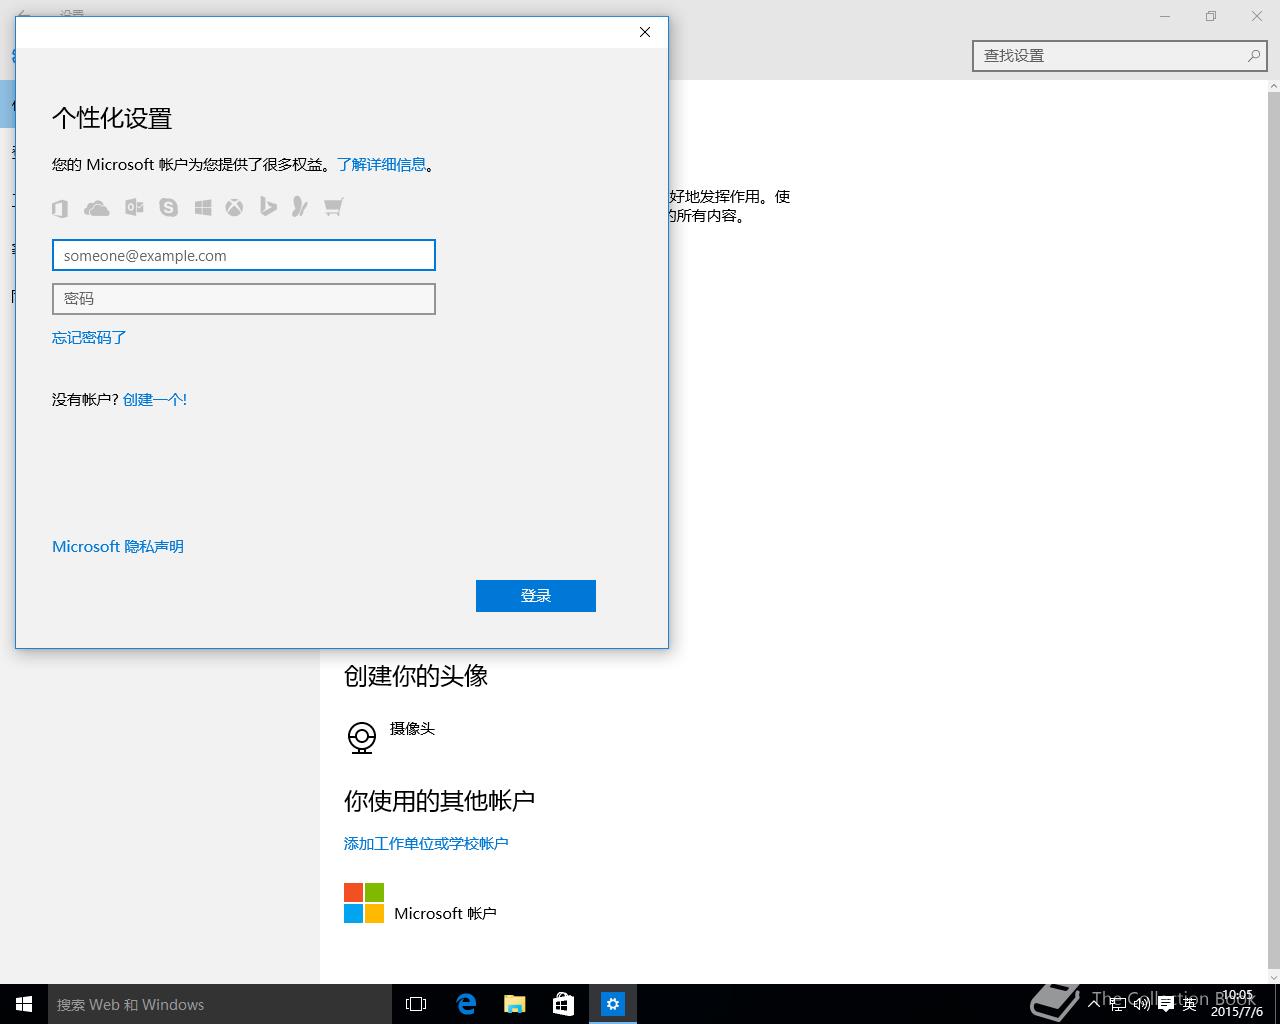1280x1024 pixels.
Task: Click into the 密码 password field
Action: pos(244,299)
